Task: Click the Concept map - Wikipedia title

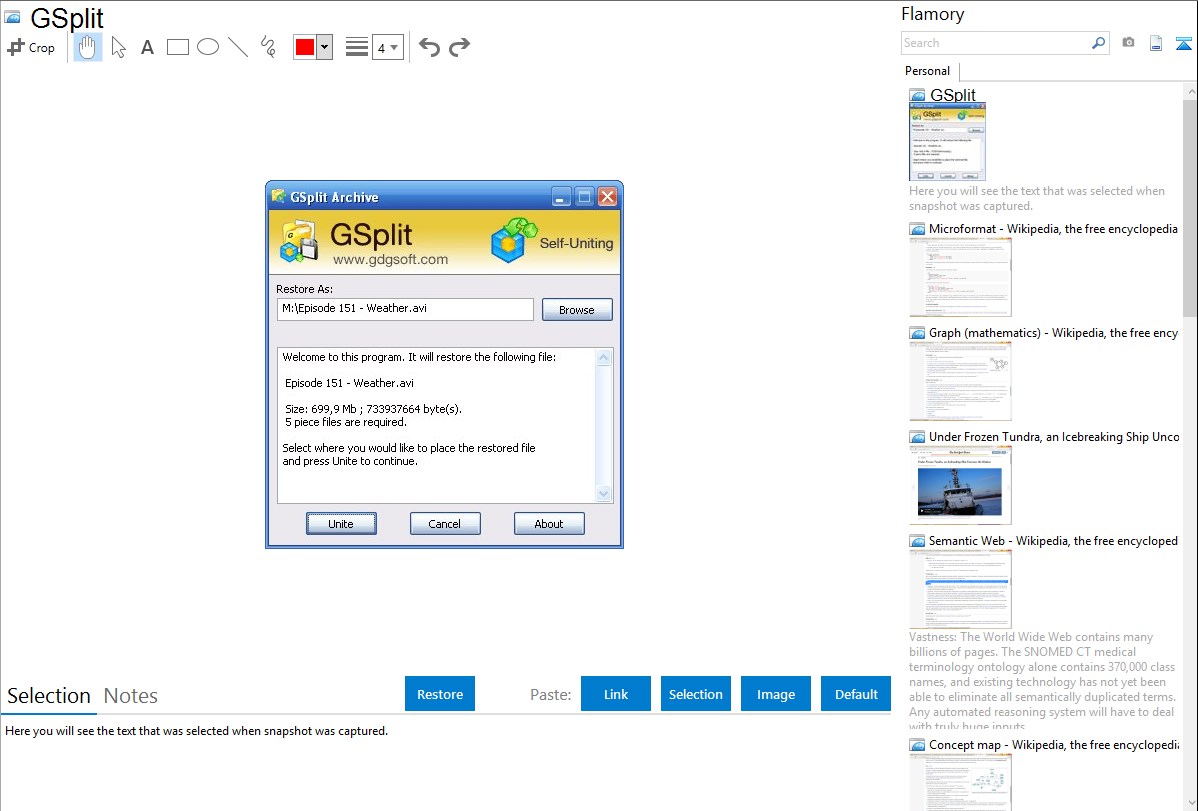Action: point(1054,744)
